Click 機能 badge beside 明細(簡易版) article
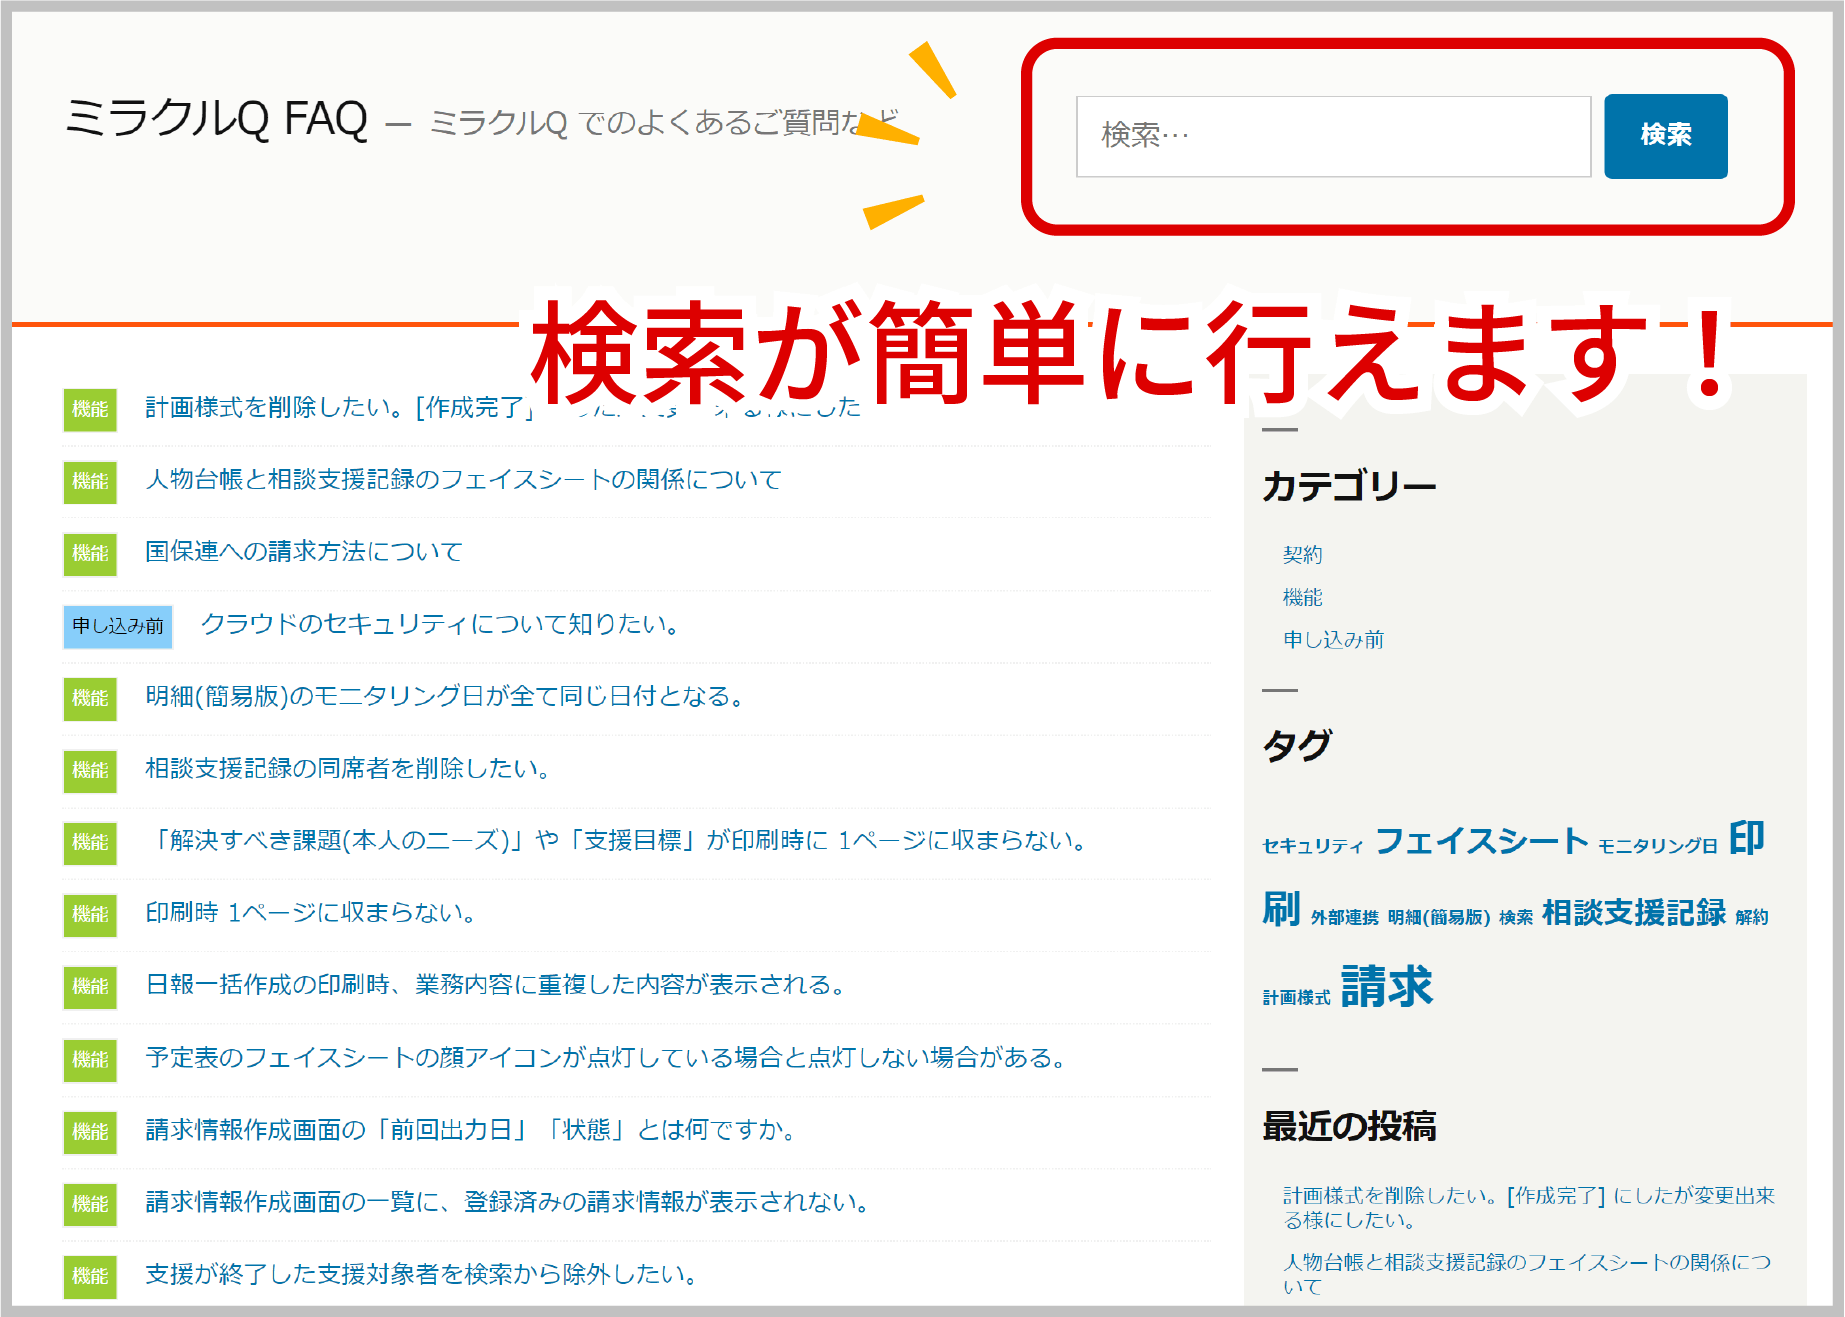This screenshot has height=1317, width=1845. (90, 699)
